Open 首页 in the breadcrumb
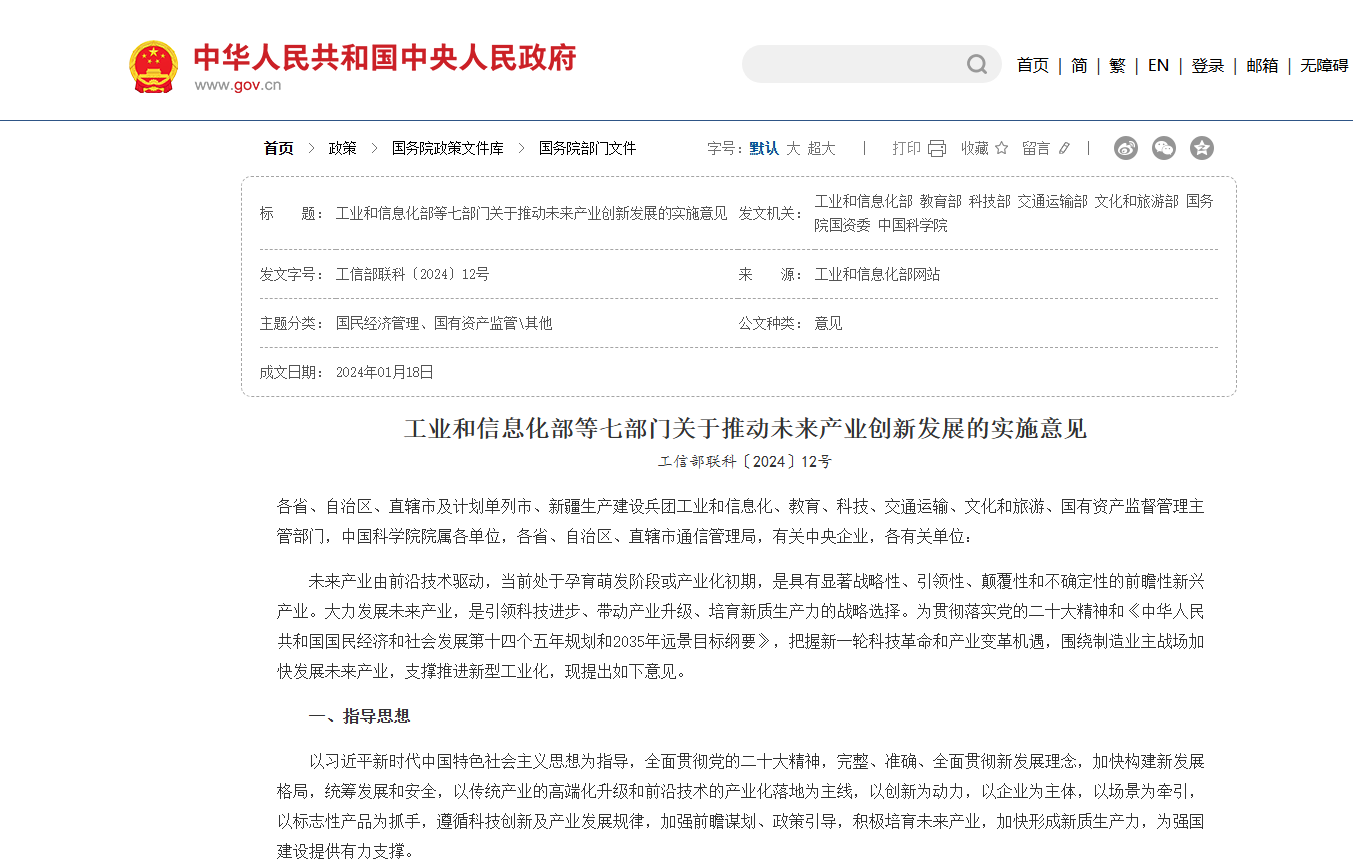1353x867 pixels. click(279, 148)
